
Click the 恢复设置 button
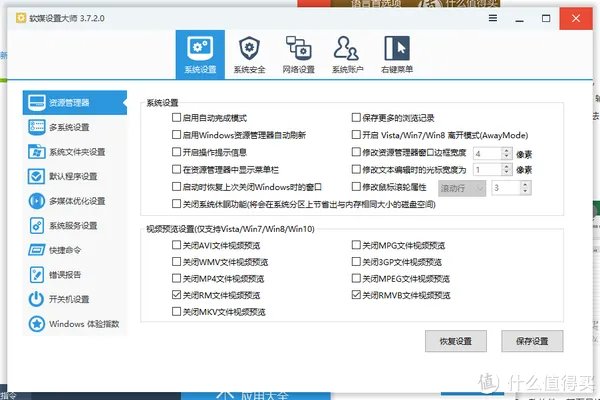[456, 341]
